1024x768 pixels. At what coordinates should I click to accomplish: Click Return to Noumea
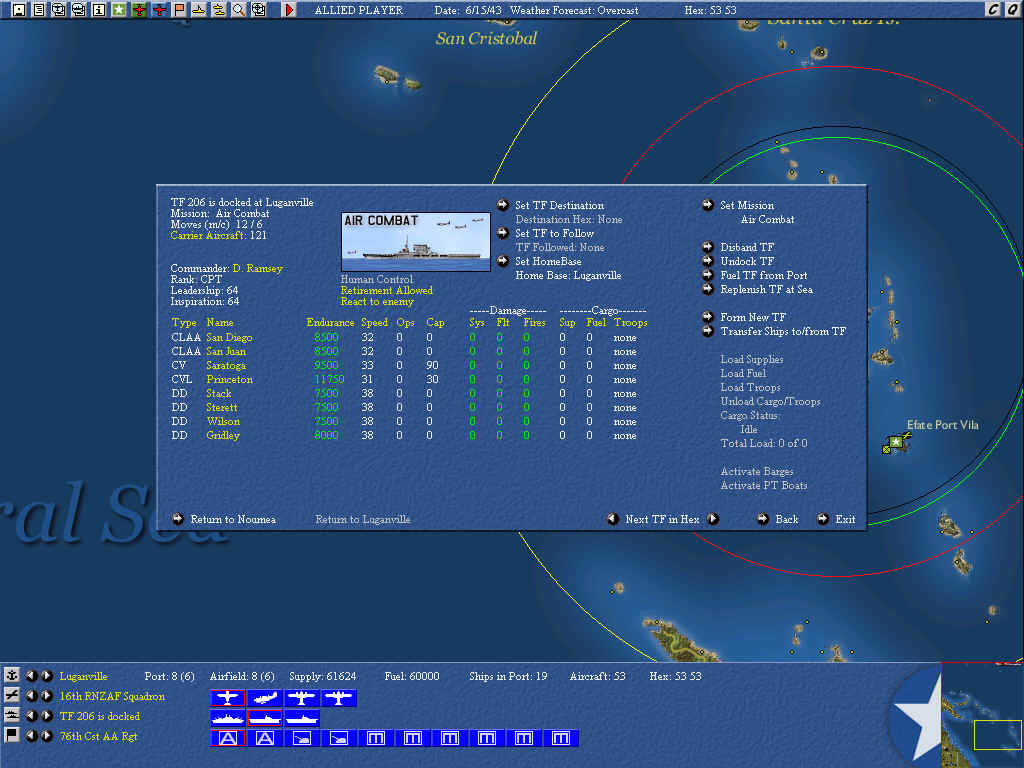233,519
